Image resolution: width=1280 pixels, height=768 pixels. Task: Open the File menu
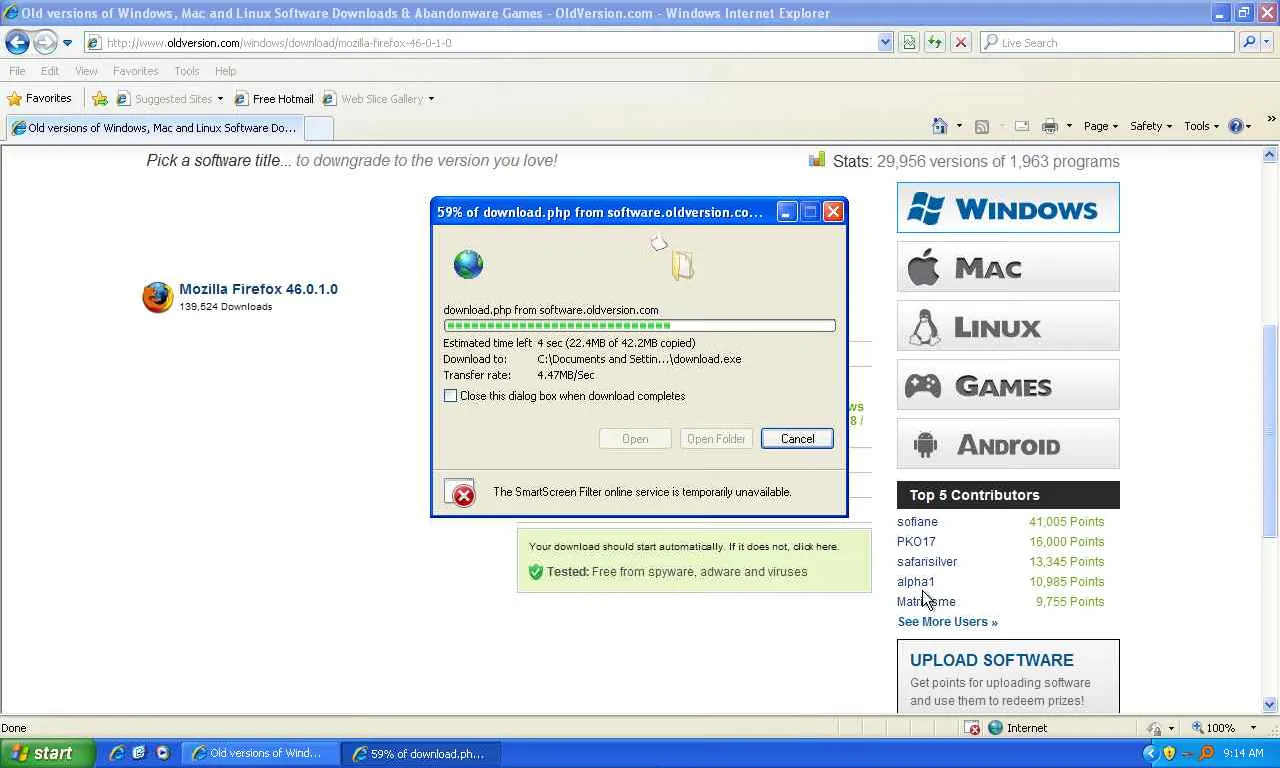click(x=17, y=71)
